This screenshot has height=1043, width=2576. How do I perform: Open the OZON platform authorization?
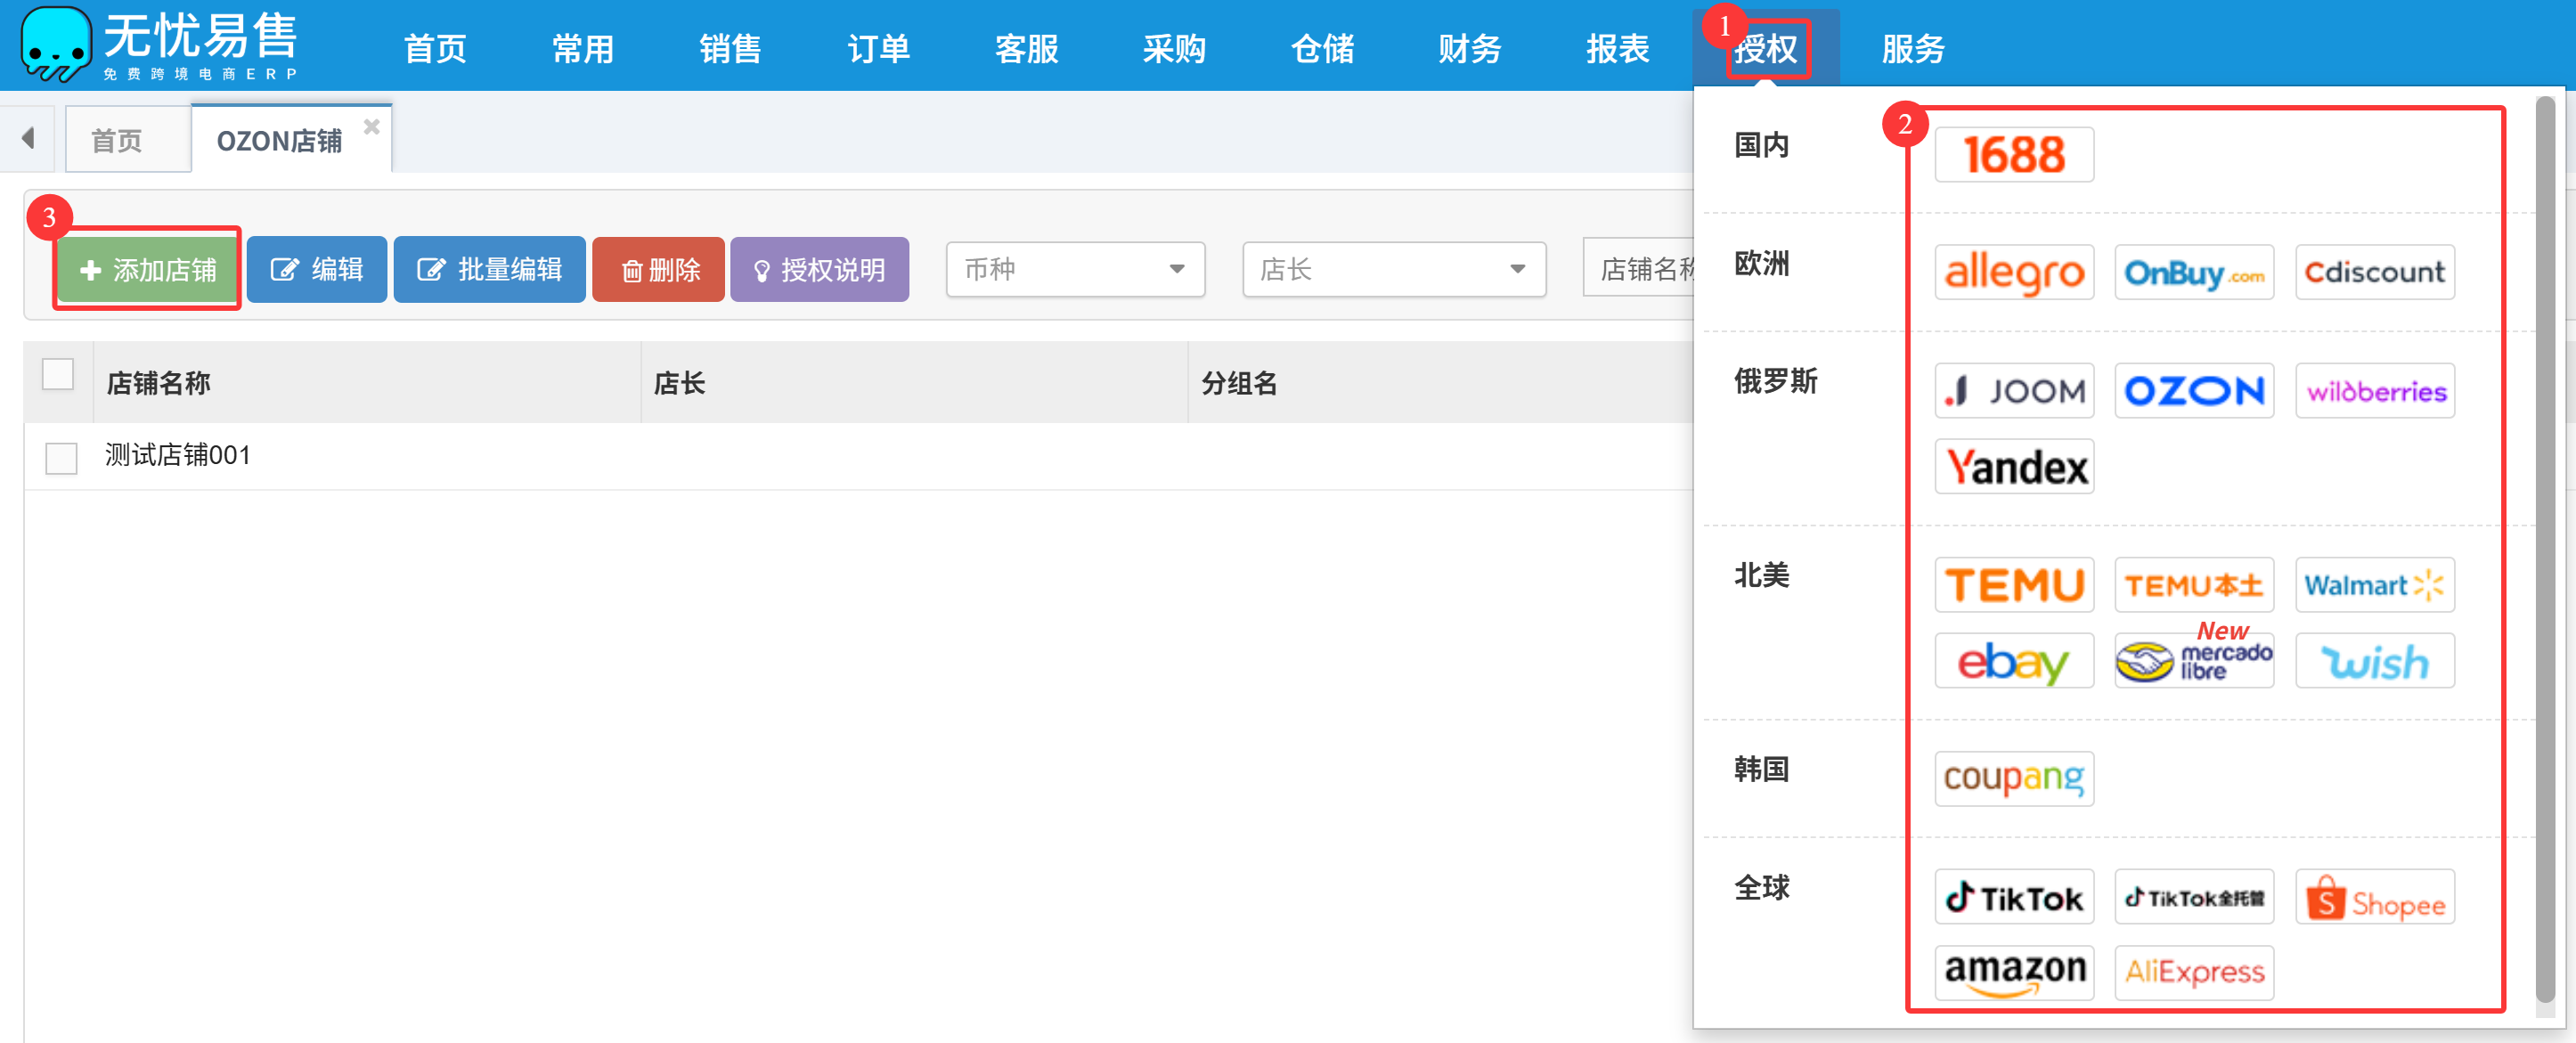tap(2194, 390)
